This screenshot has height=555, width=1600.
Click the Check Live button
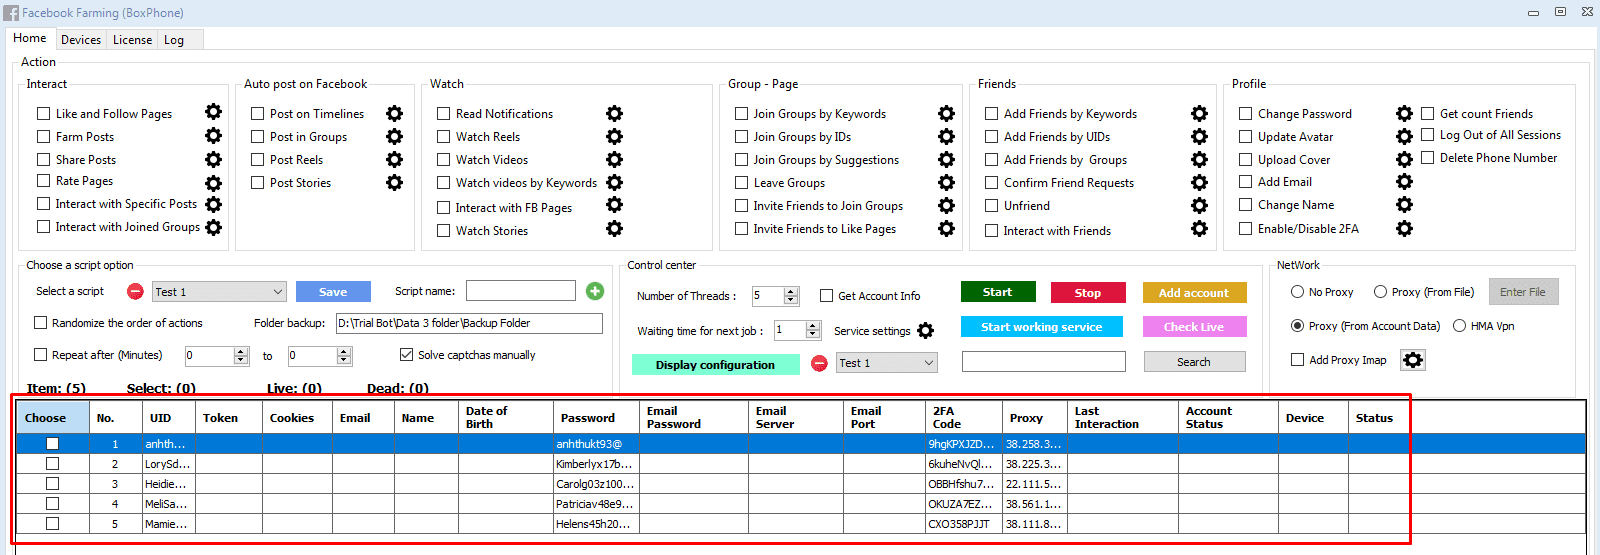click(x=1194, y=327)
